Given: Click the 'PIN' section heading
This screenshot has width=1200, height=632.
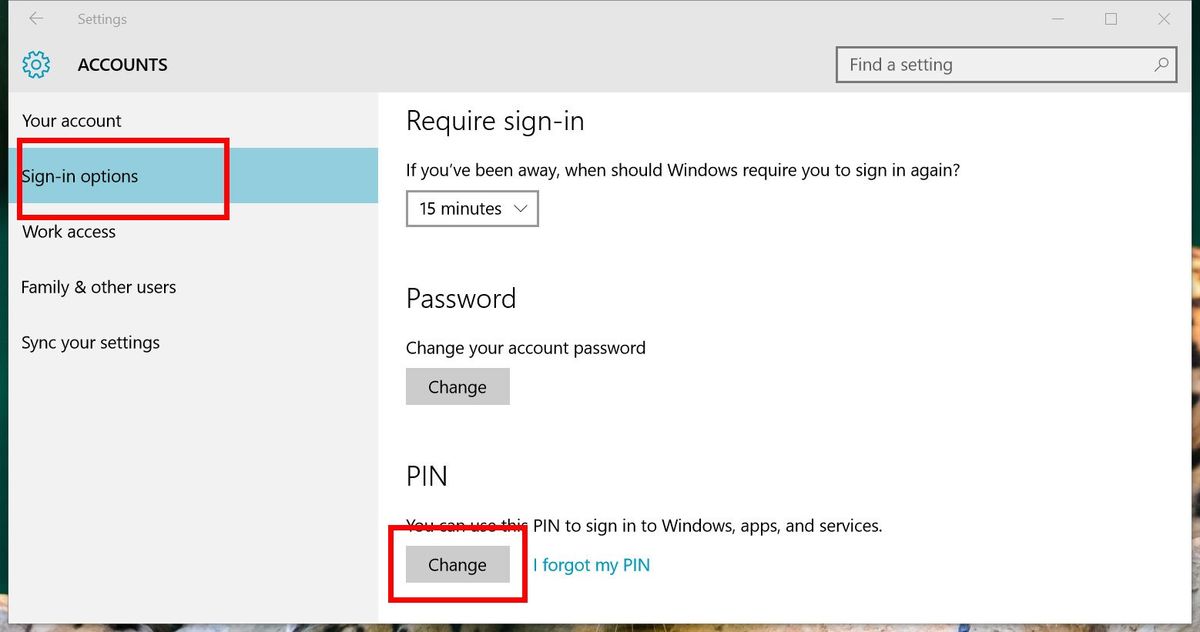Looking at the screenshot, I should click(426, 476).
